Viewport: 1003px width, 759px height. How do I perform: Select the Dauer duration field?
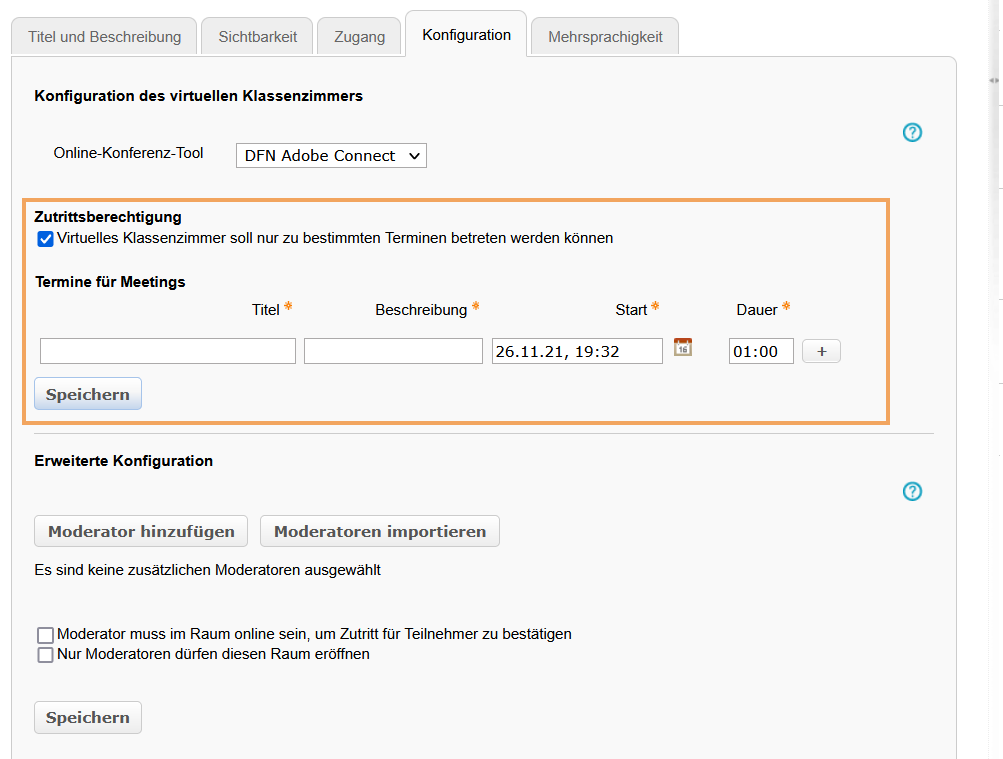click(x=760, y=350)
